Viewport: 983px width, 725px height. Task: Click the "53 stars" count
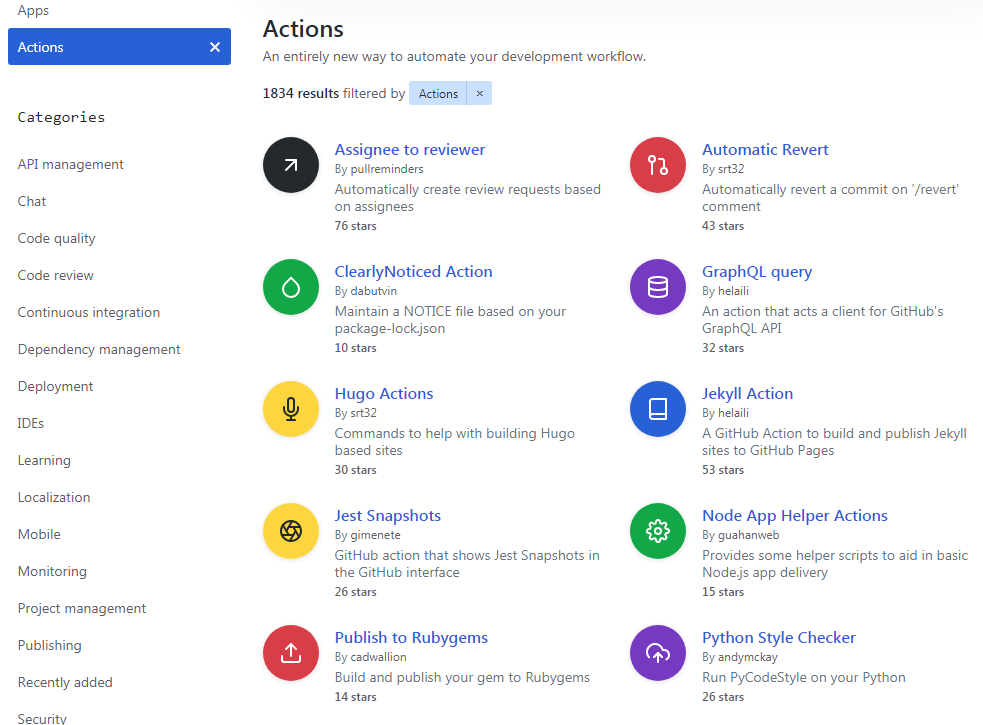[723, 470]
